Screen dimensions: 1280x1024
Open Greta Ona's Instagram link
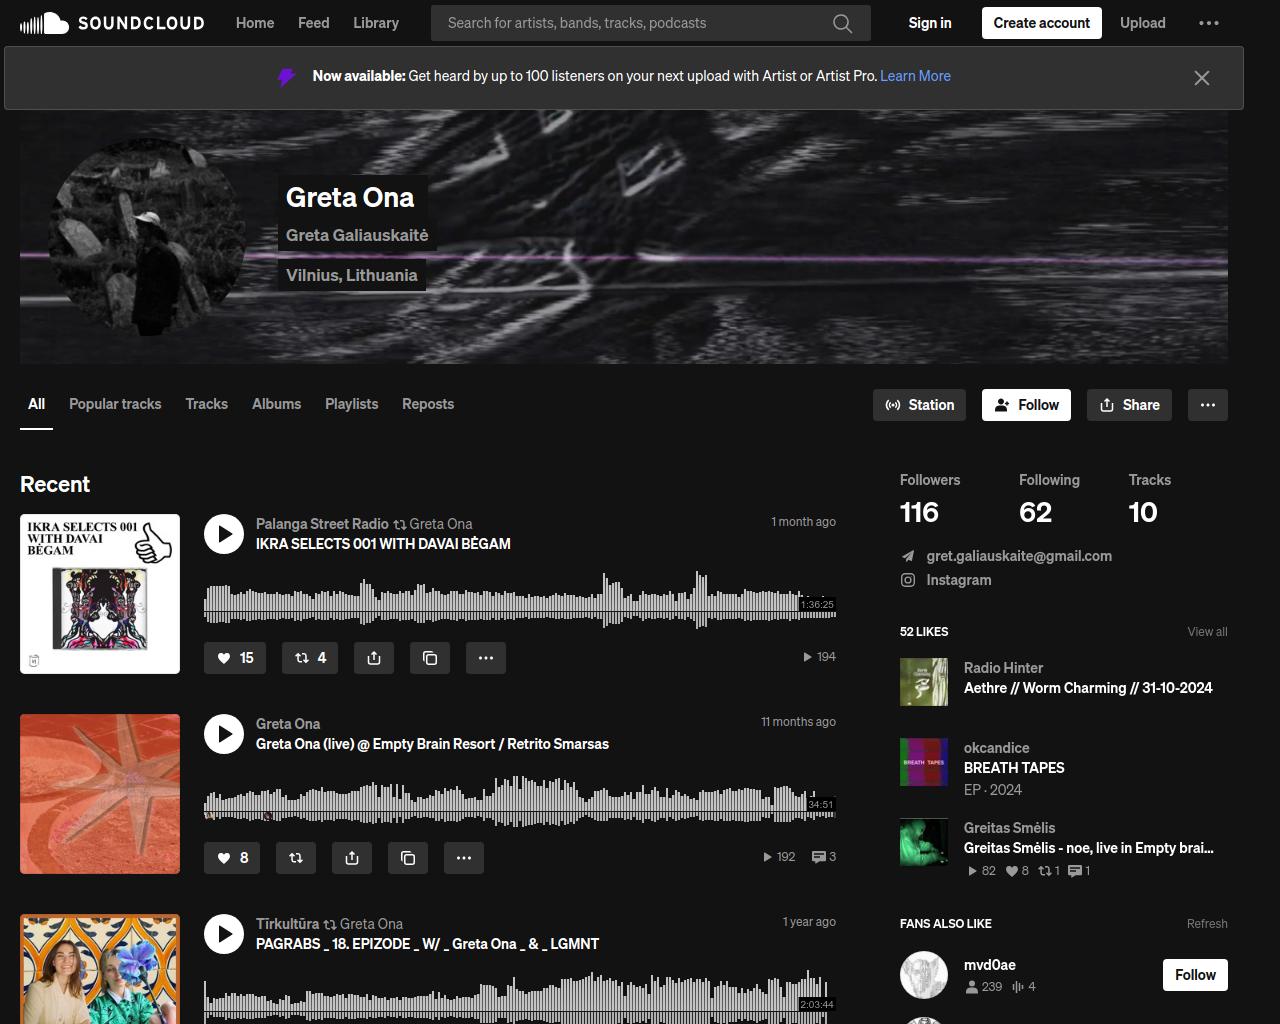958,580
